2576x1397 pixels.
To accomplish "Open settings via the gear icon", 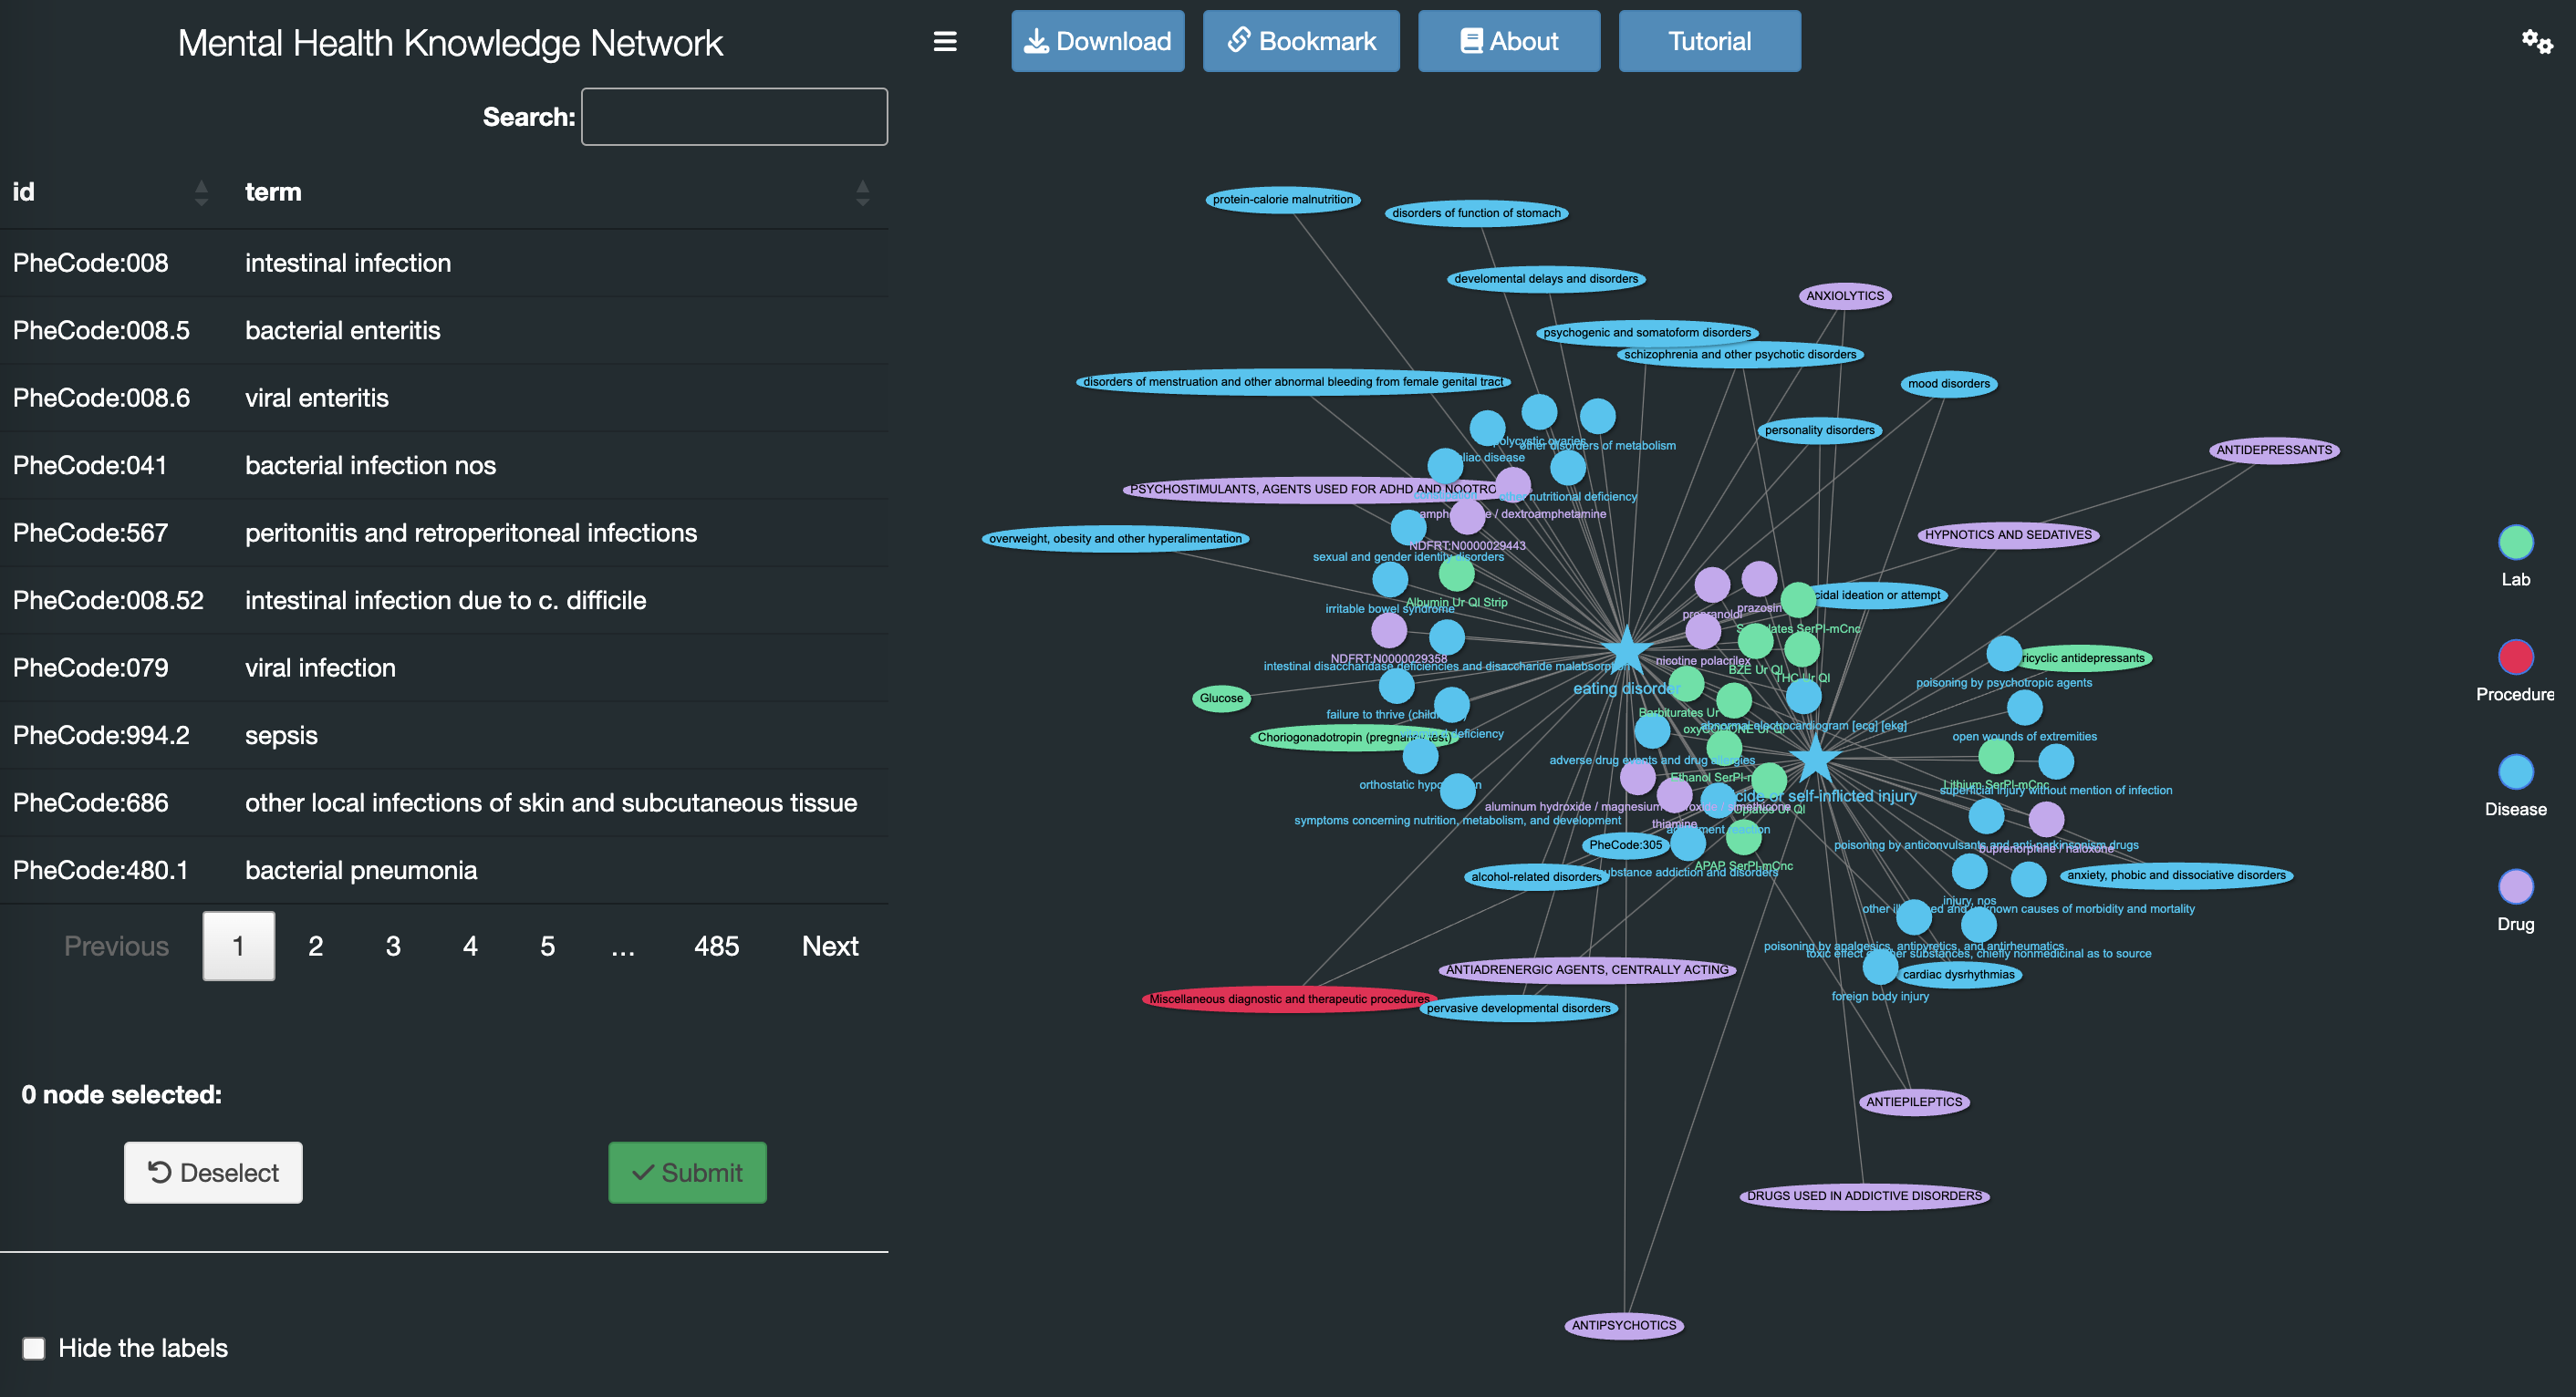I will tap(2537, 42).
